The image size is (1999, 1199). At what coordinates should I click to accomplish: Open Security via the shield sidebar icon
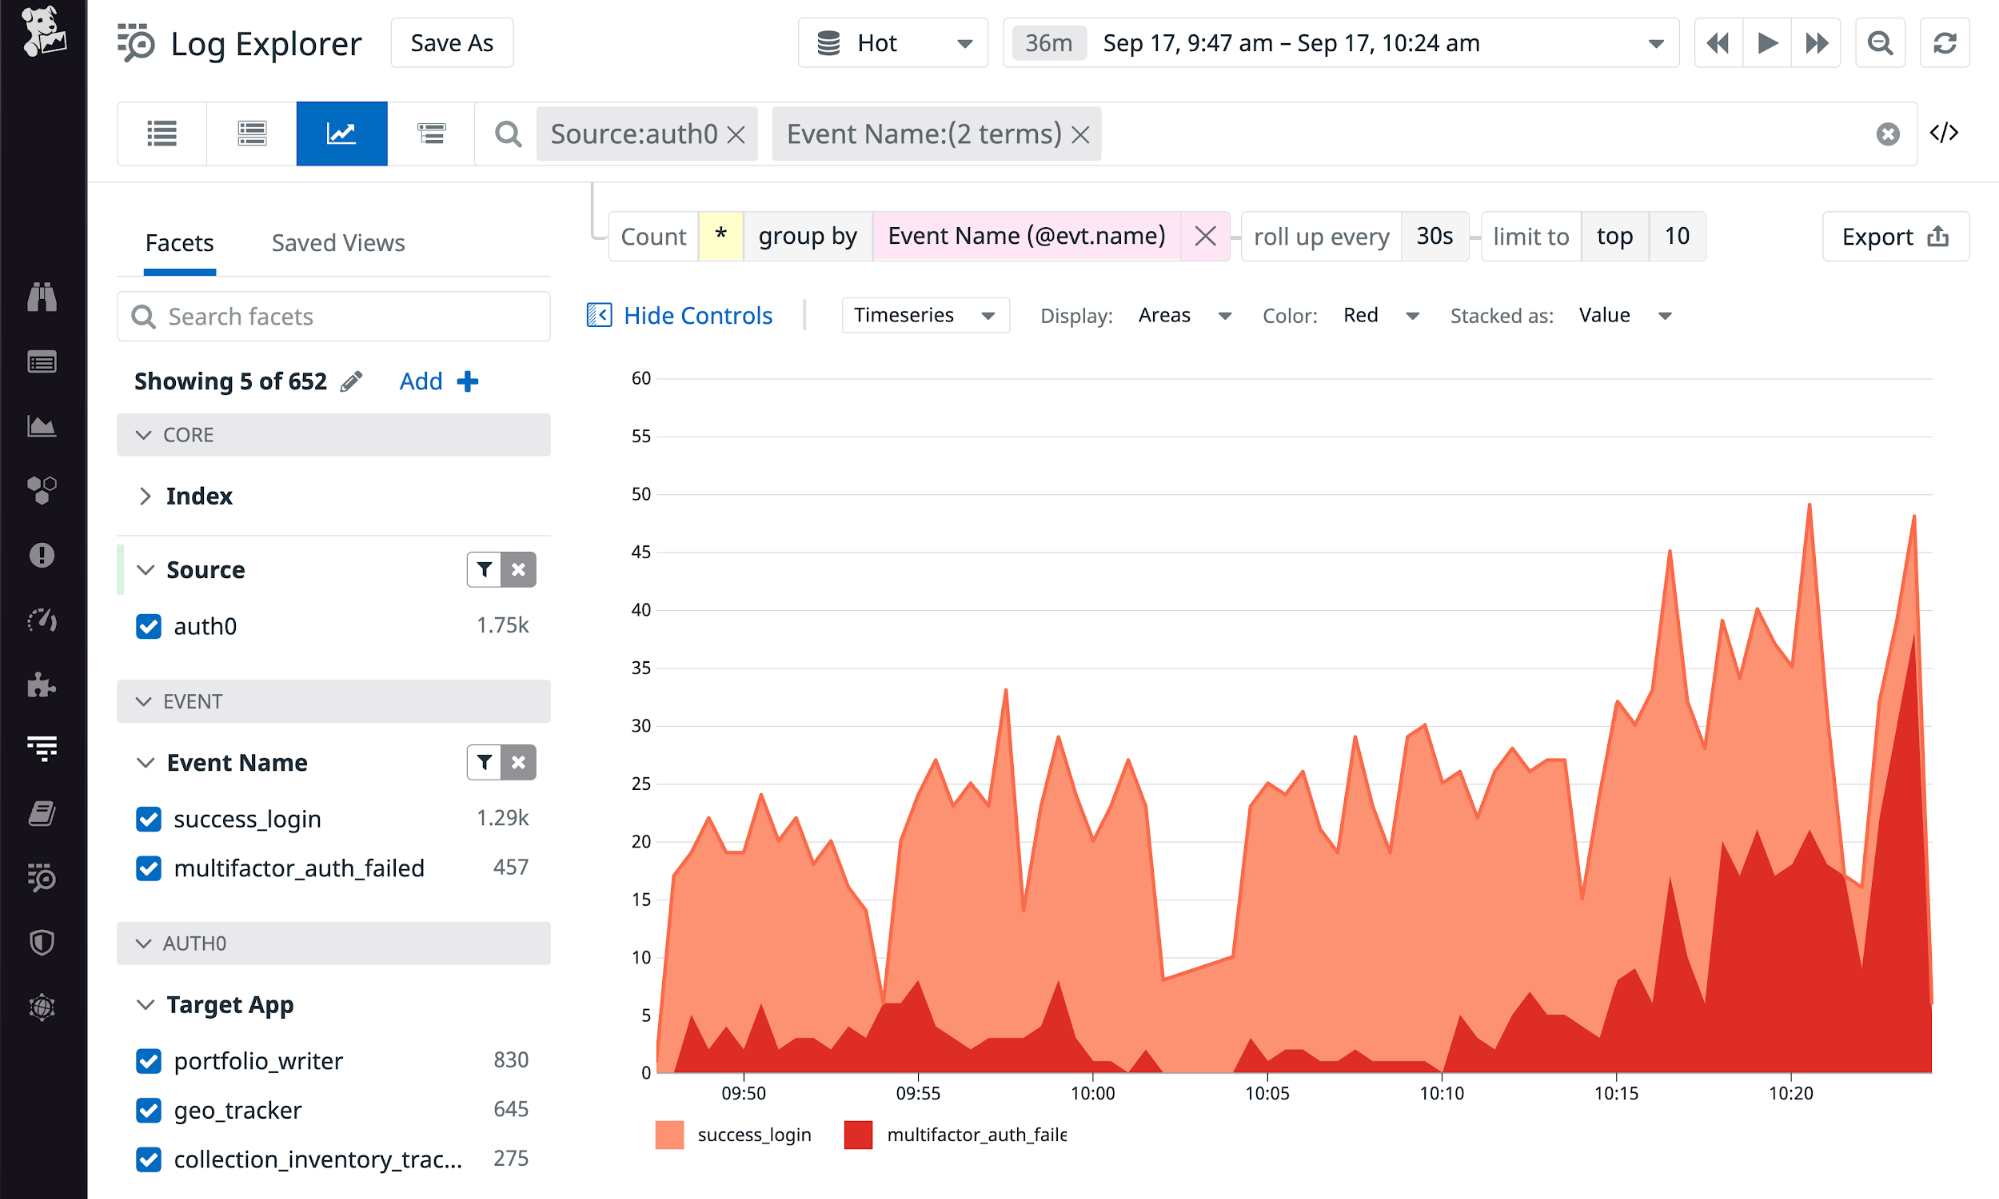tap(42, 942)
